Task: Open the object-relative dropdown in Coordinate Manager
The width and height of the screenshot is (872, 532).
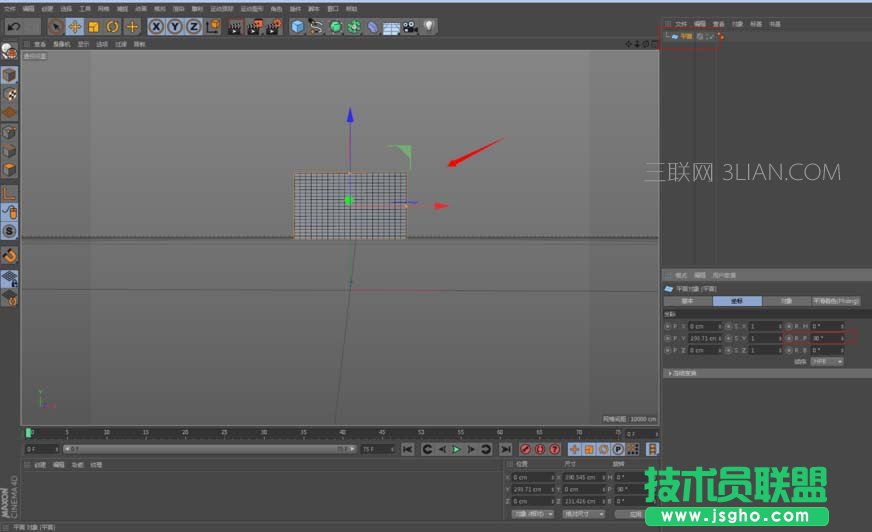Action: click(532, 514)
